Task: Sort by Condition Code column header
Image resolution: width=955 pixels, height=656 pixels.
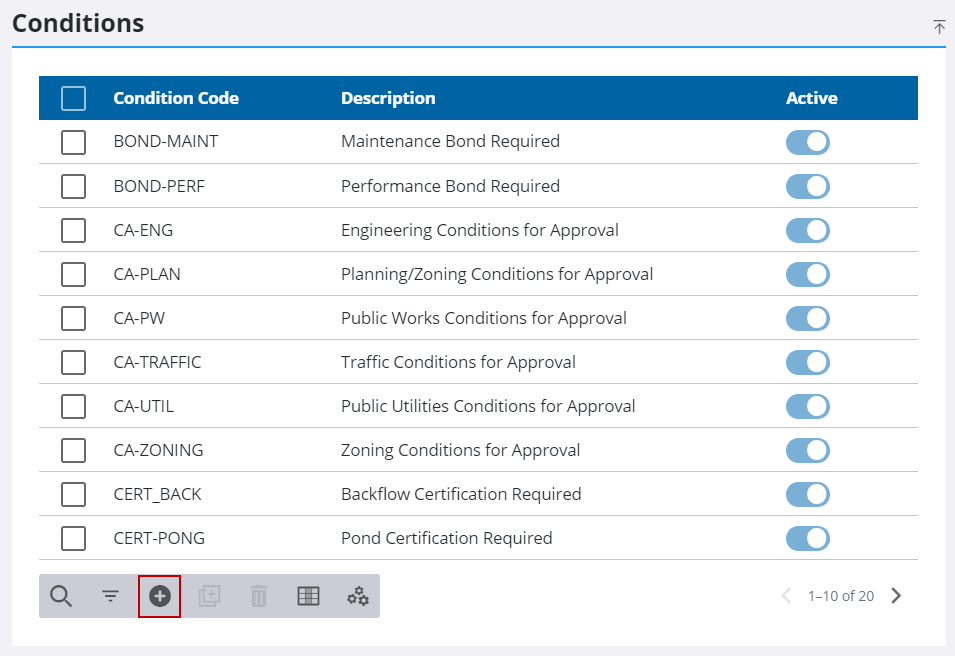Action: coord(176,98)
